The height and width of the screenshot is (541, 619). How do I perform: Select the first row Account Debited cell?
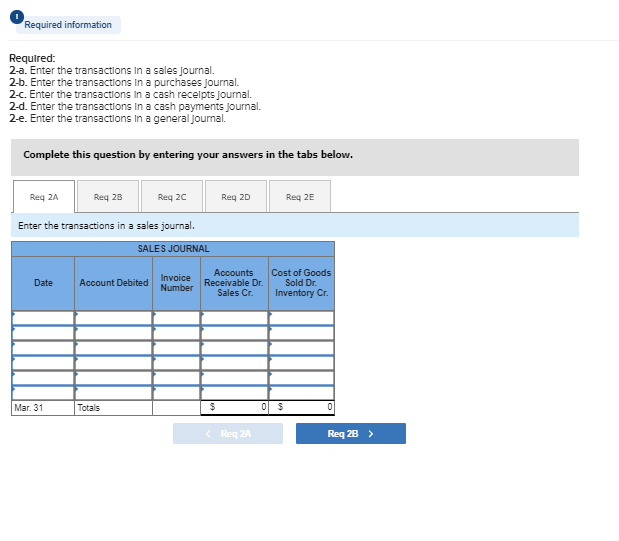coord(113,318)
